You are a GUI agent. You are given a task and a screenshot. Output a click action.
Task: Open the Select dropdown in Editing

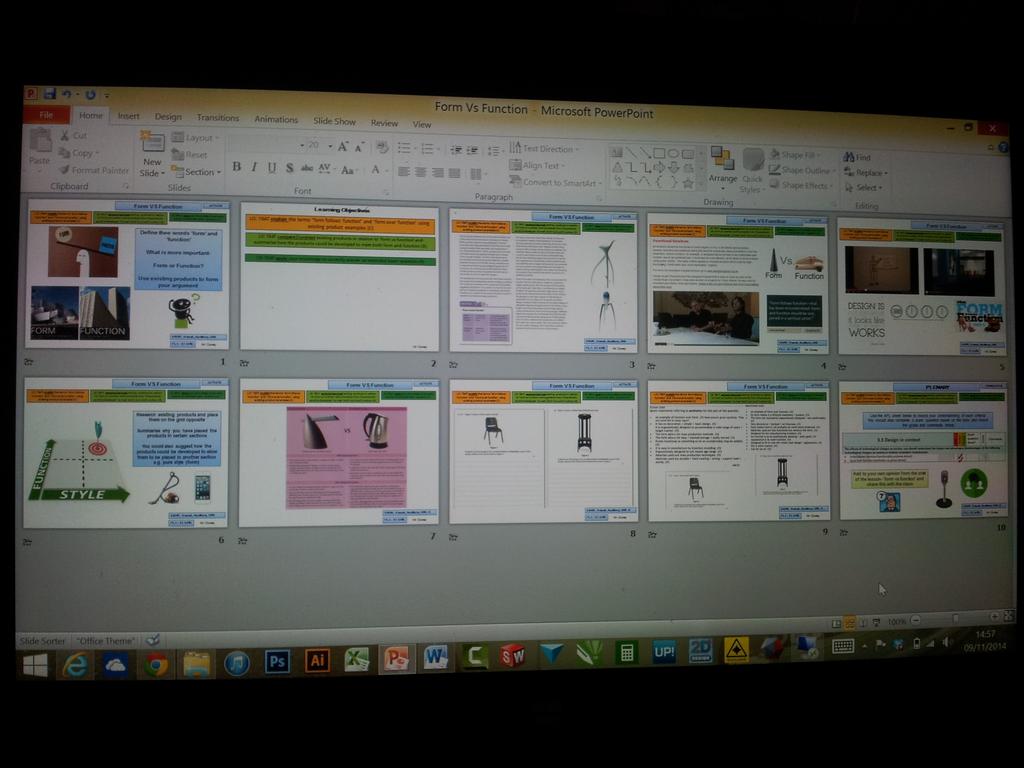863,188
